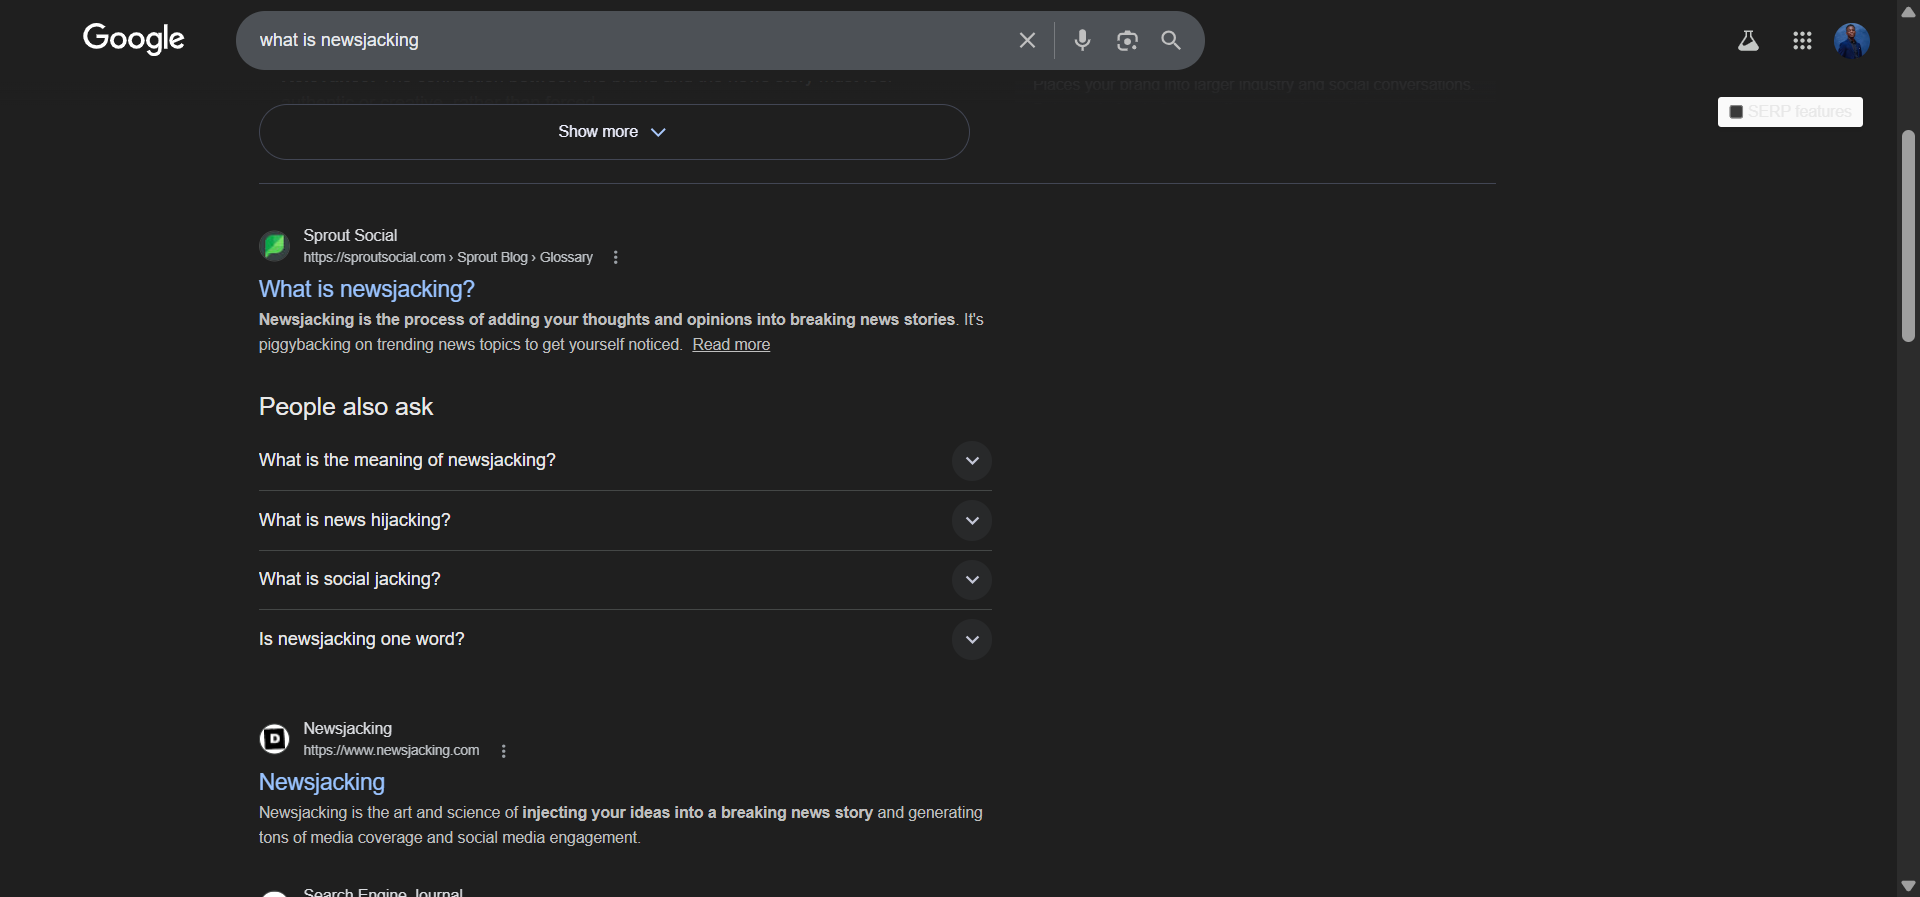The width and height of the screenshot is (1920, 897).
Task: Expand 'What is news hijacking?' question
Action: pos(625,520)
